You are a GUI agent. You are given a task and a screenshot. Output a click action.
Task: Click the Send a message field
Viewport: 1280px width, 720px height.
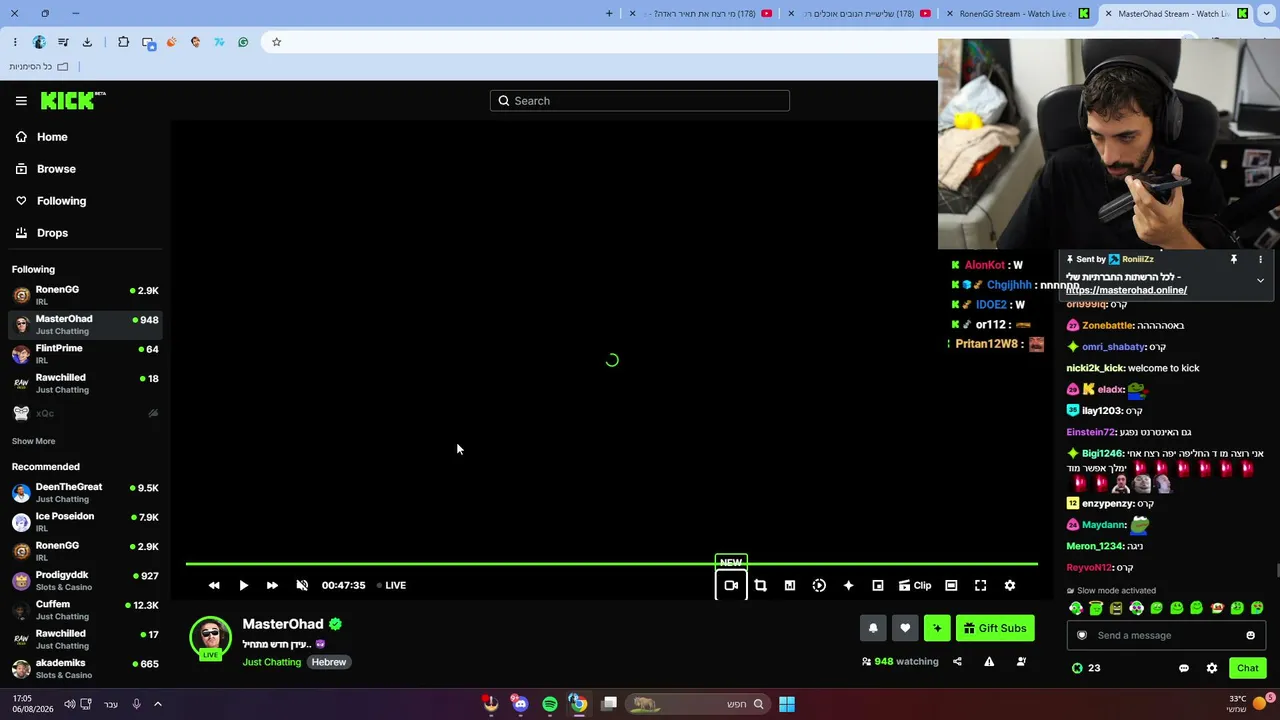tap(1166, 636)
